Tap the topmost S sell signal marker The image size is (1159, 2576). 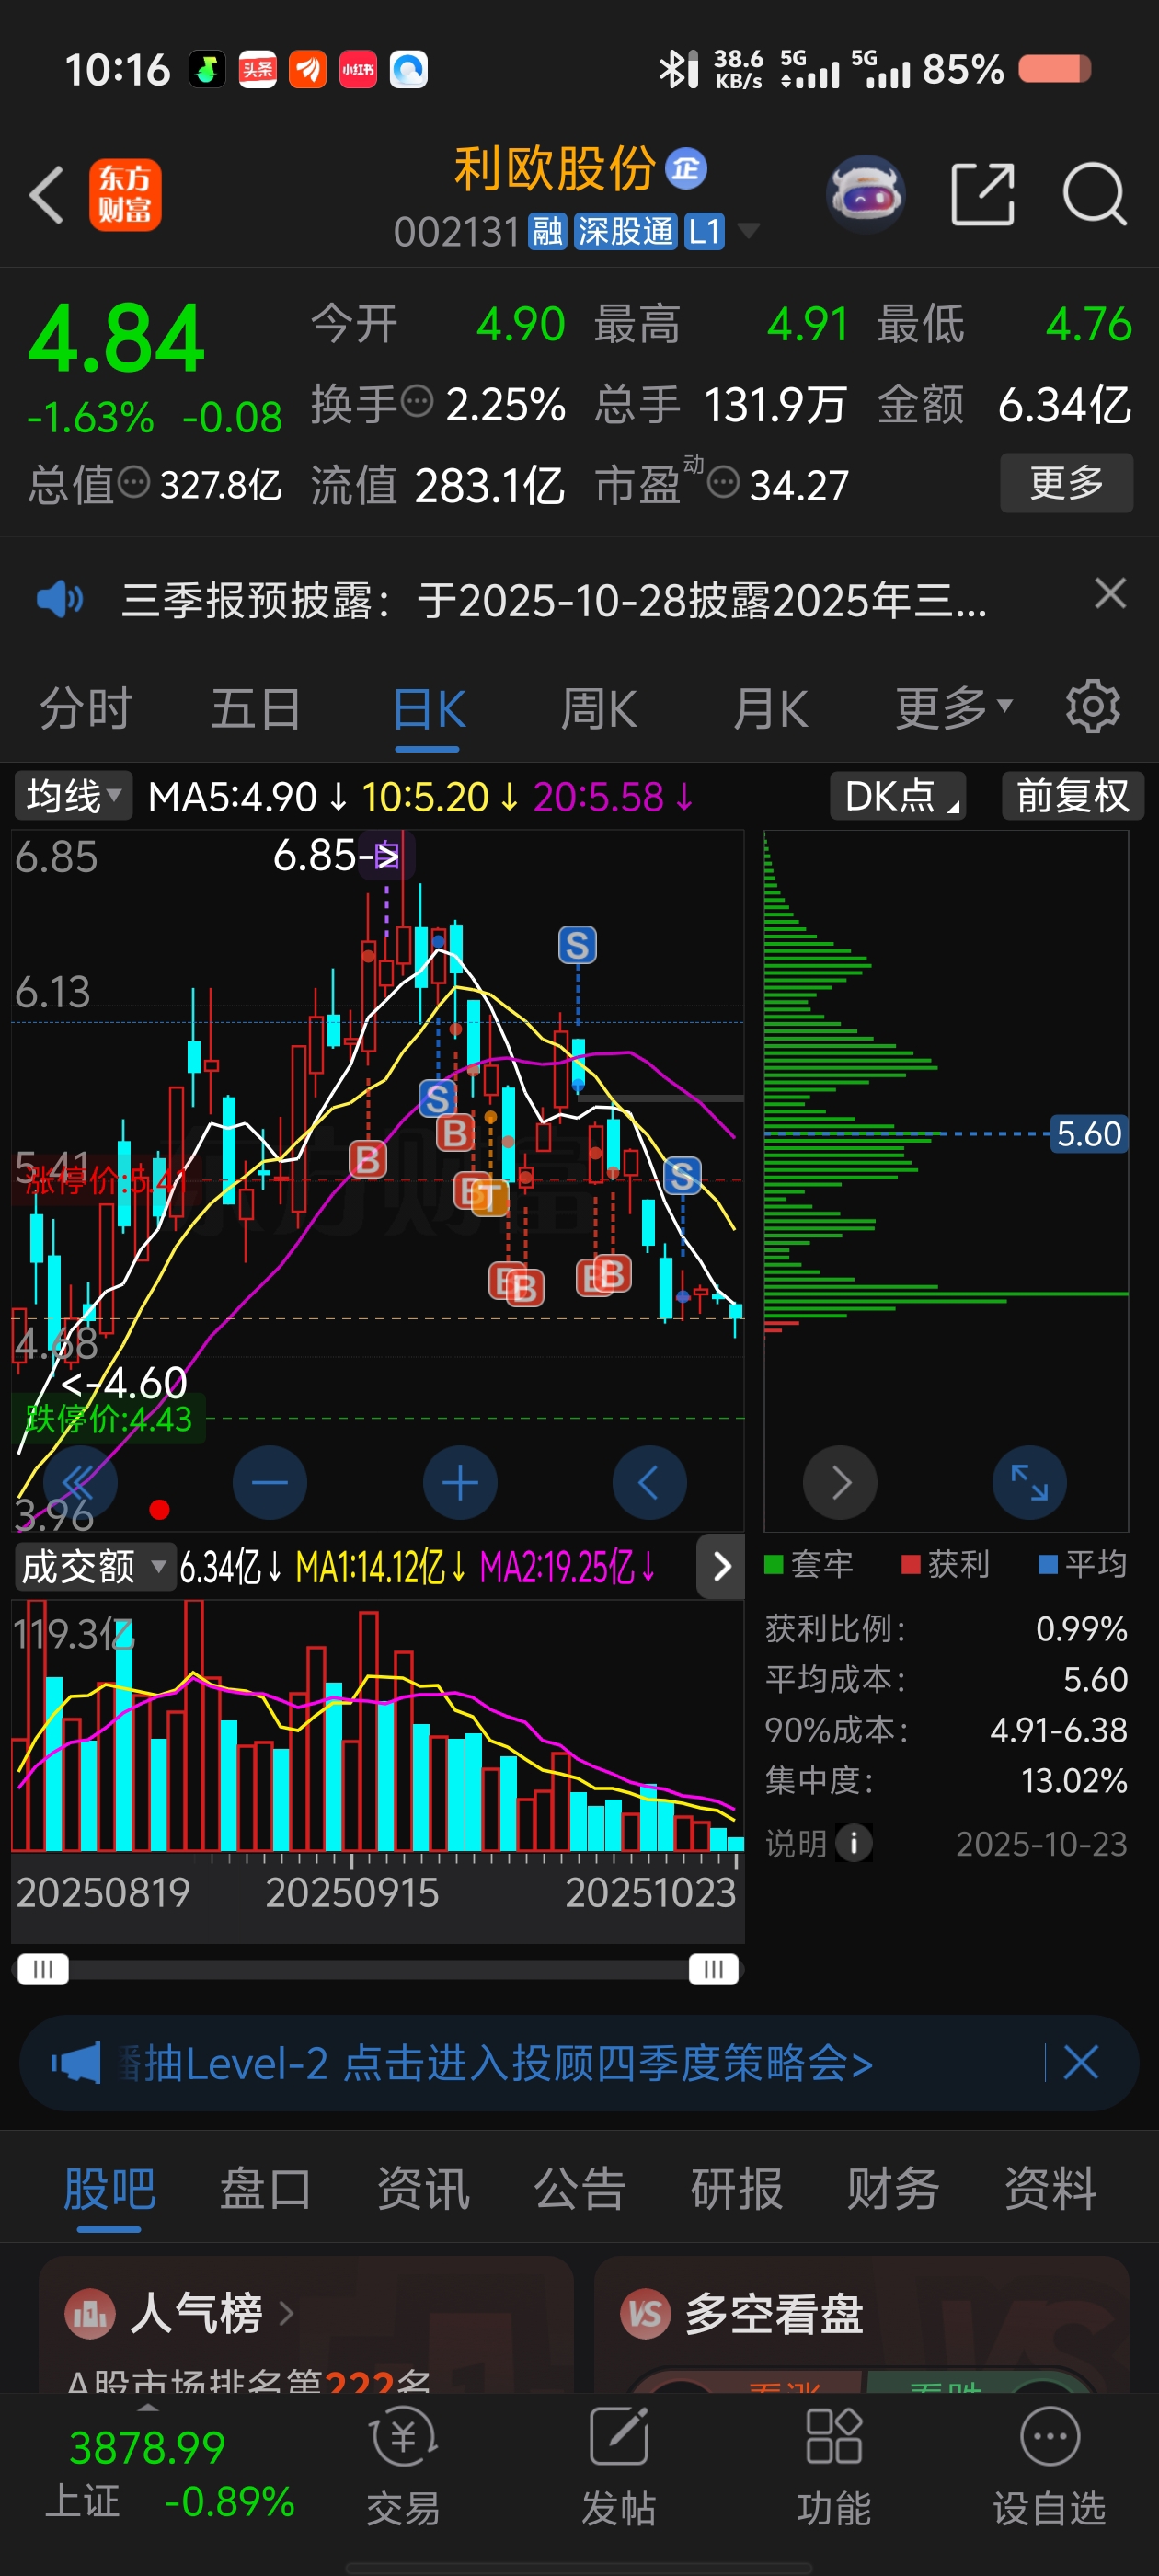(577, 945)
